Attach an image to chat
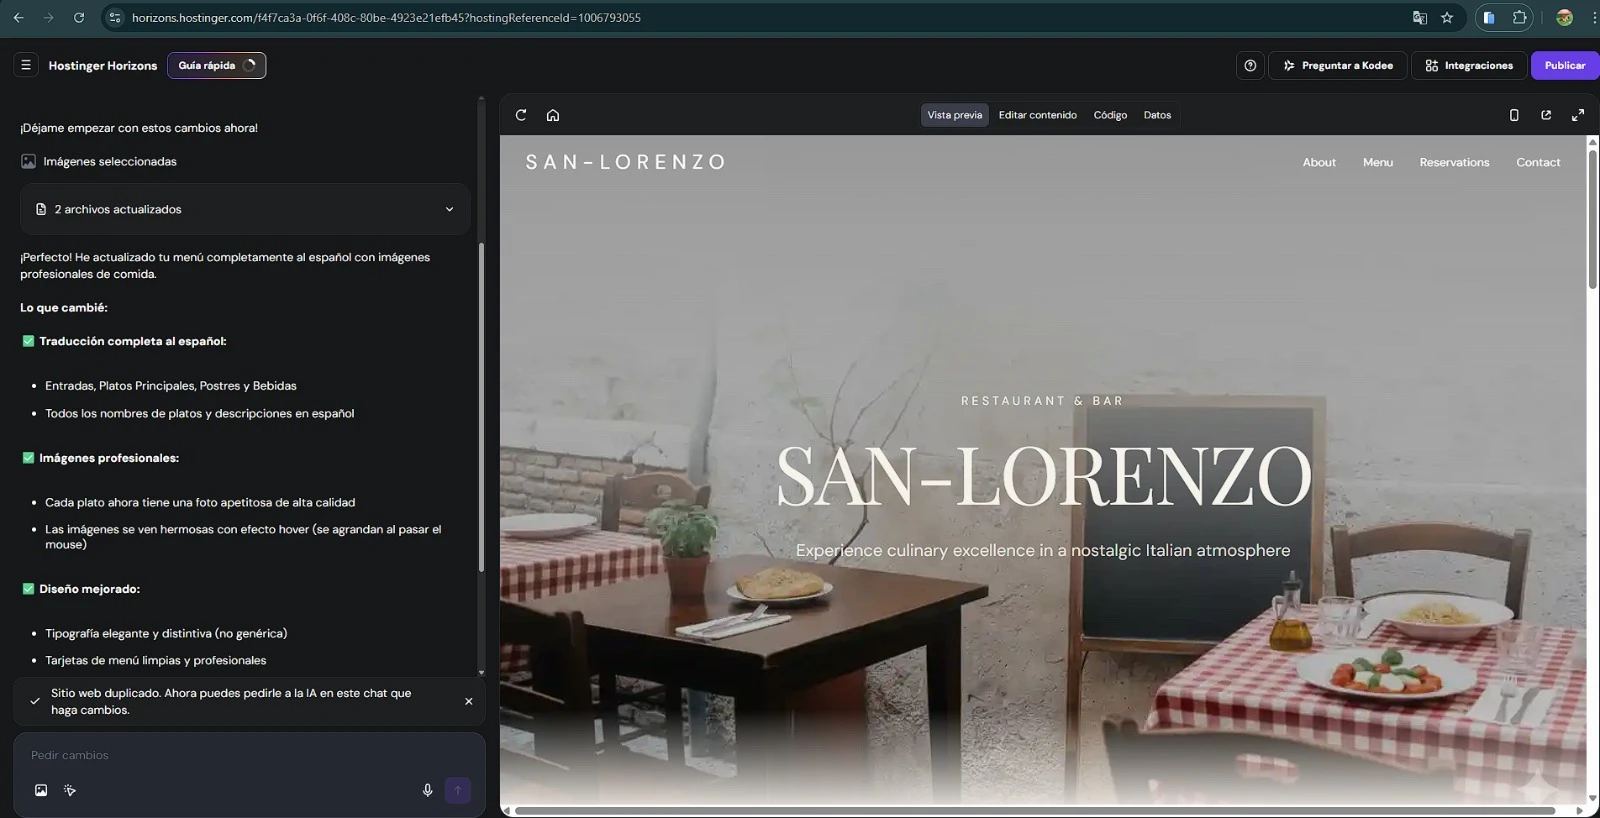 pos(41,790)
